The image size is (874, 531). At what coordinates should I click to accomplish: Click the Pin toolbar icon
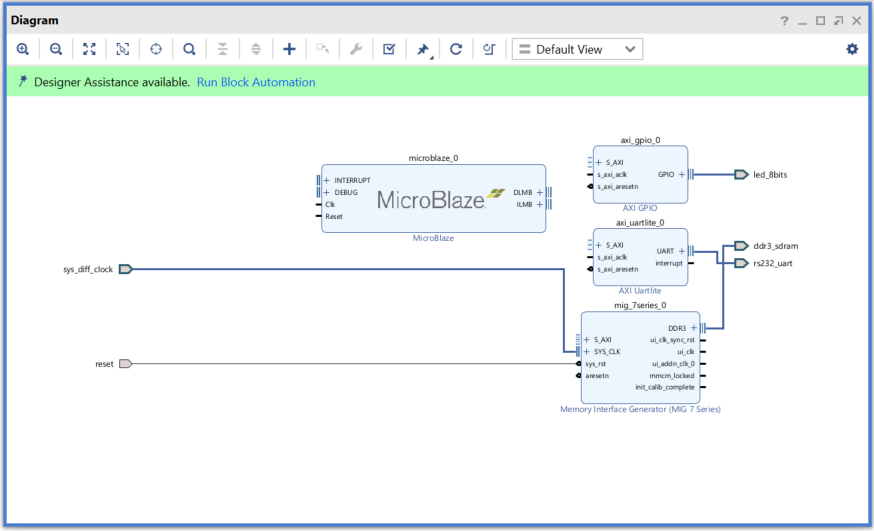[x=423, y=50]
